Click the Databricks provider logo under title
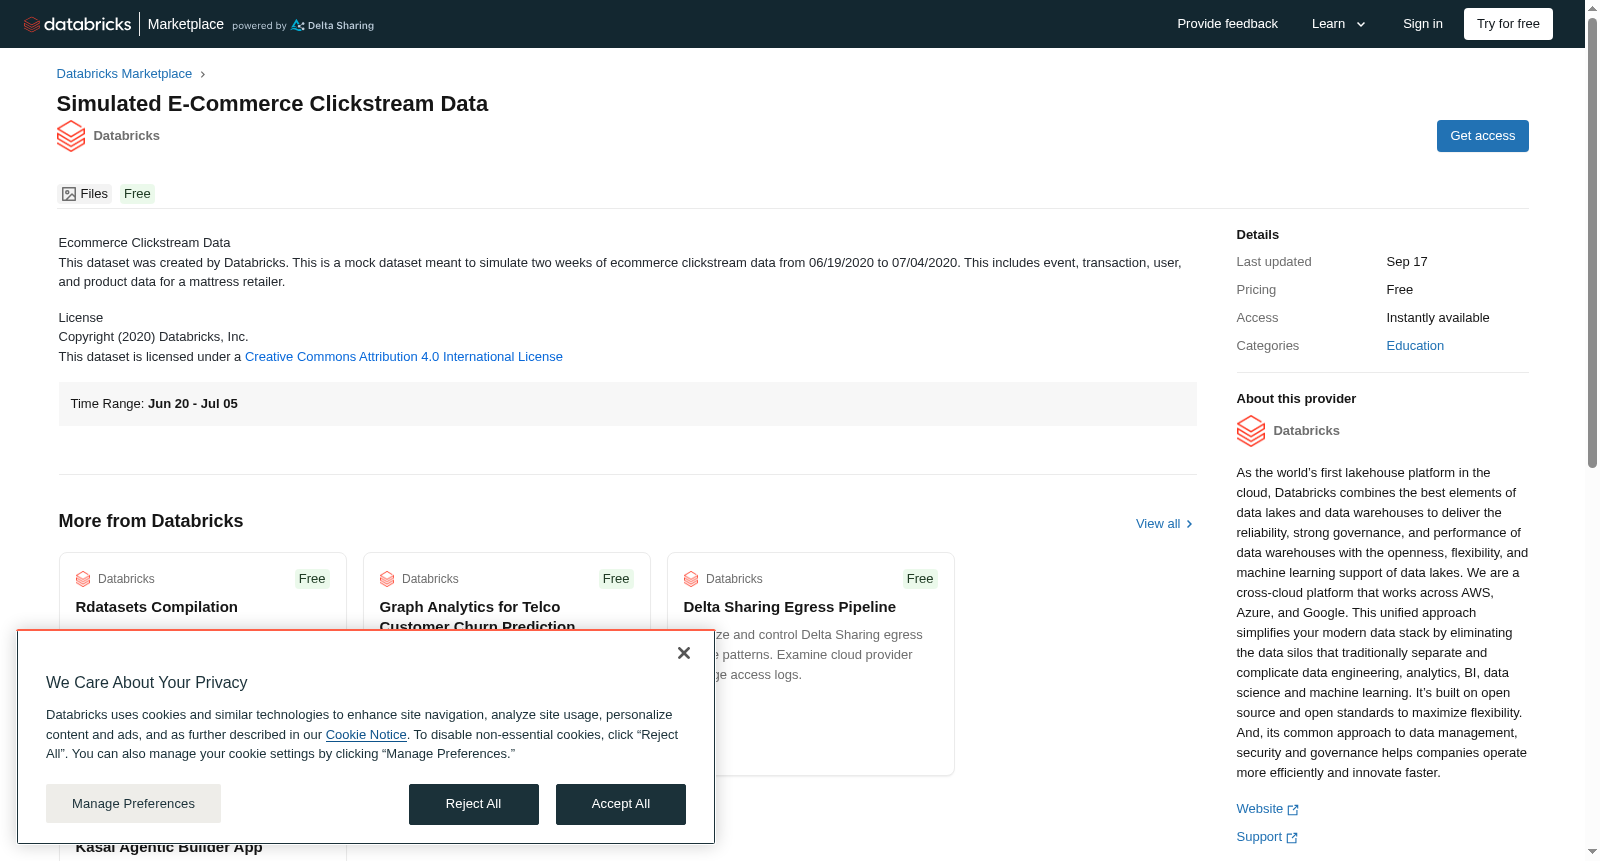 pos(71,136)
